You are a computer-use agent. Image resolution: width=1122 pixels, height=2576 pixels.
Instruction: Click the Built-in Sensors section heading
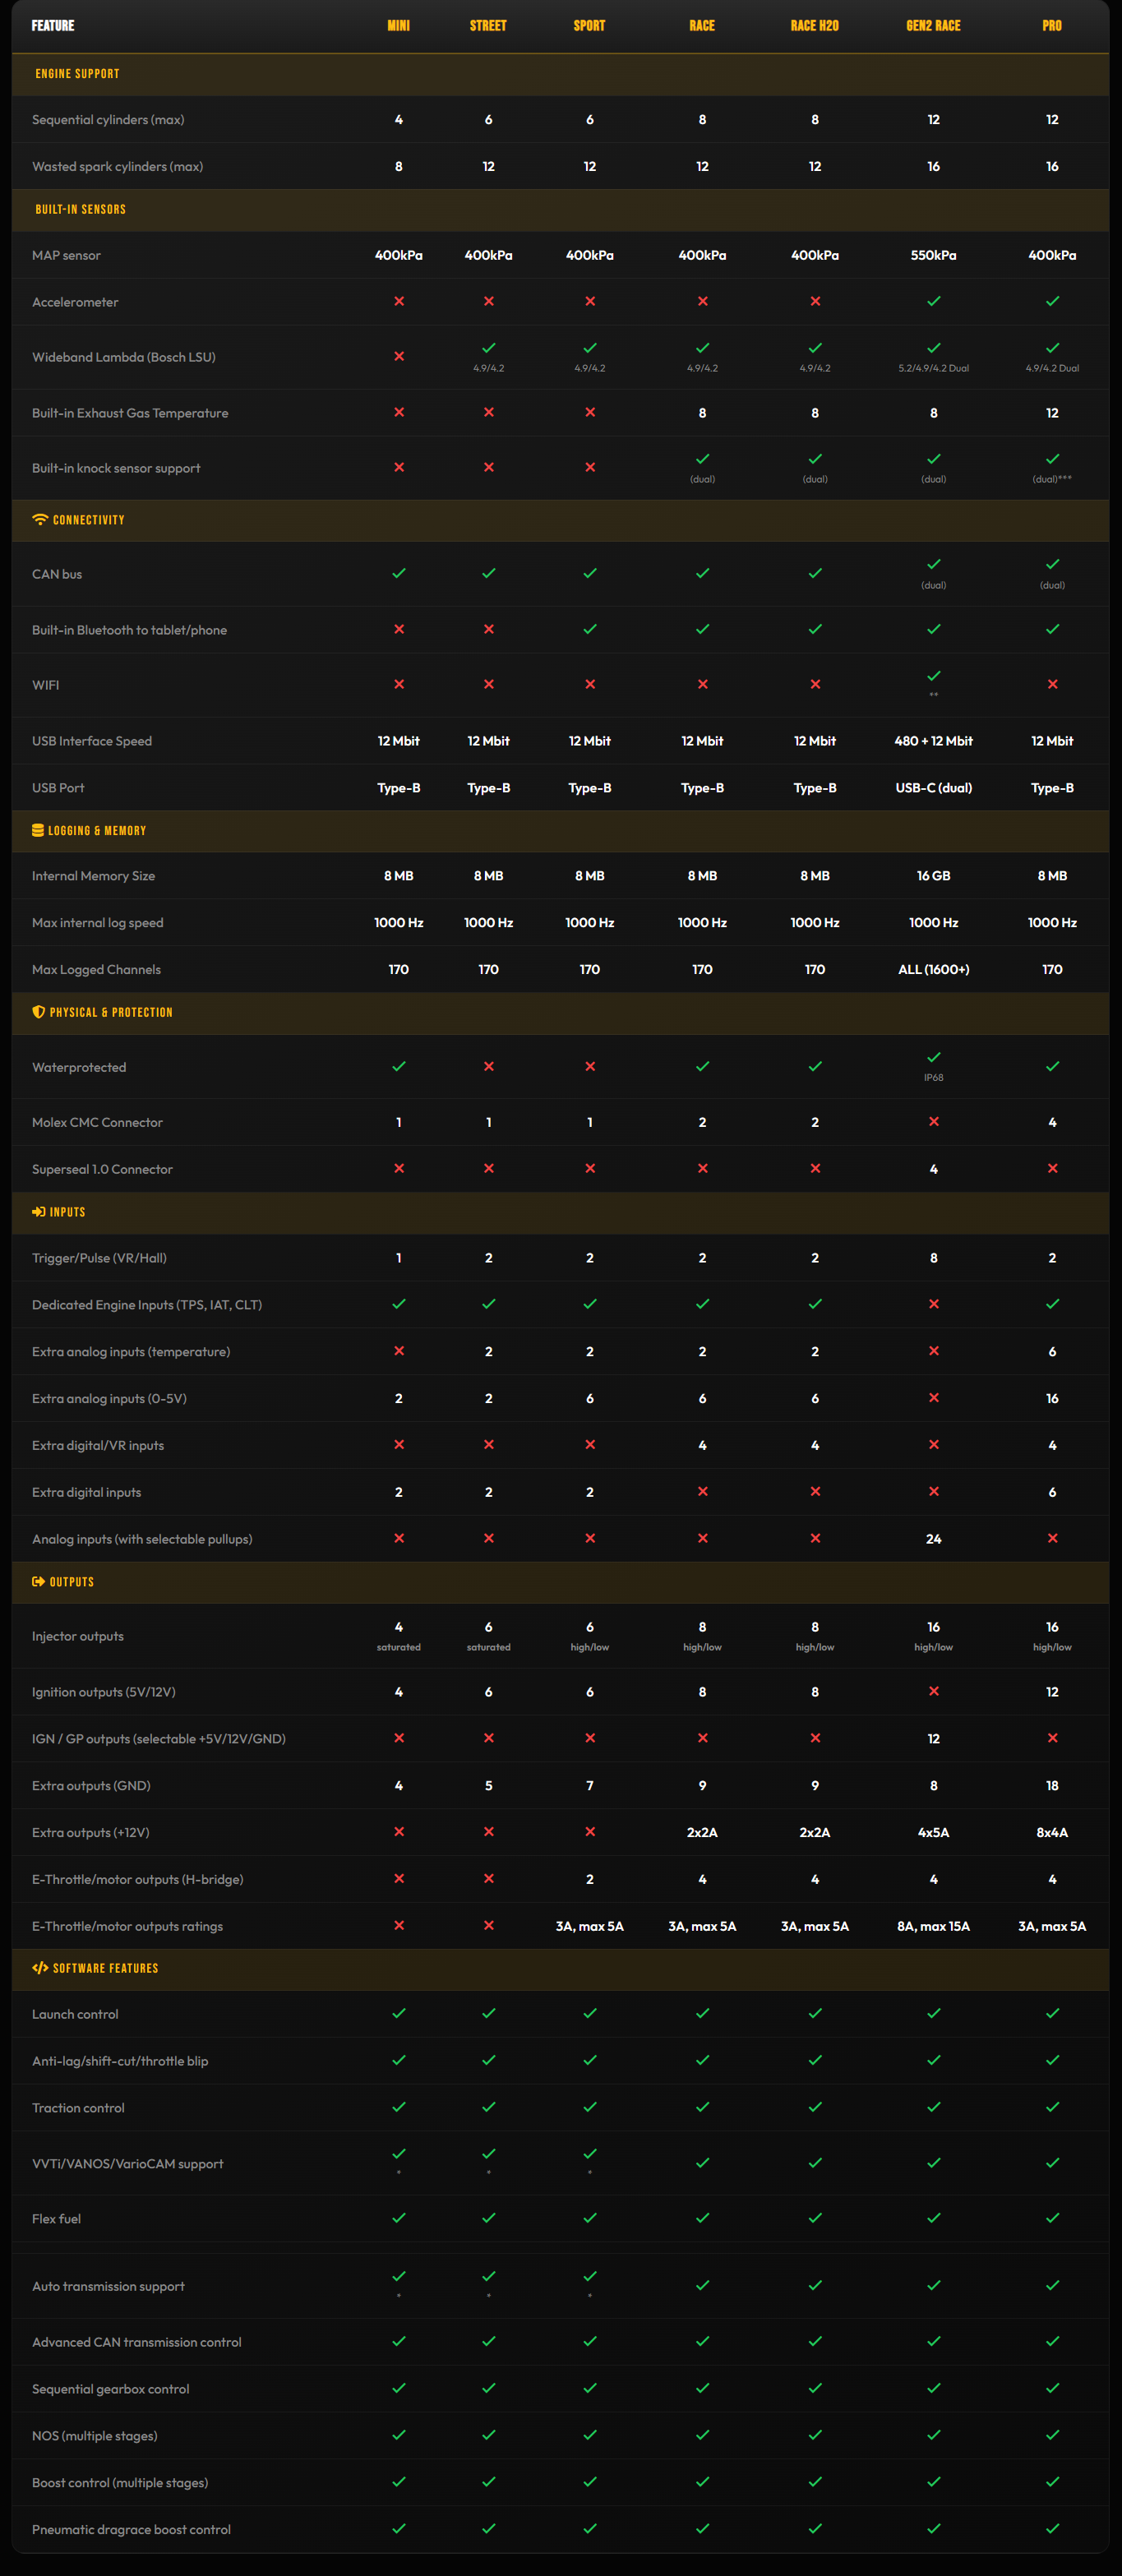coord(80,210)
